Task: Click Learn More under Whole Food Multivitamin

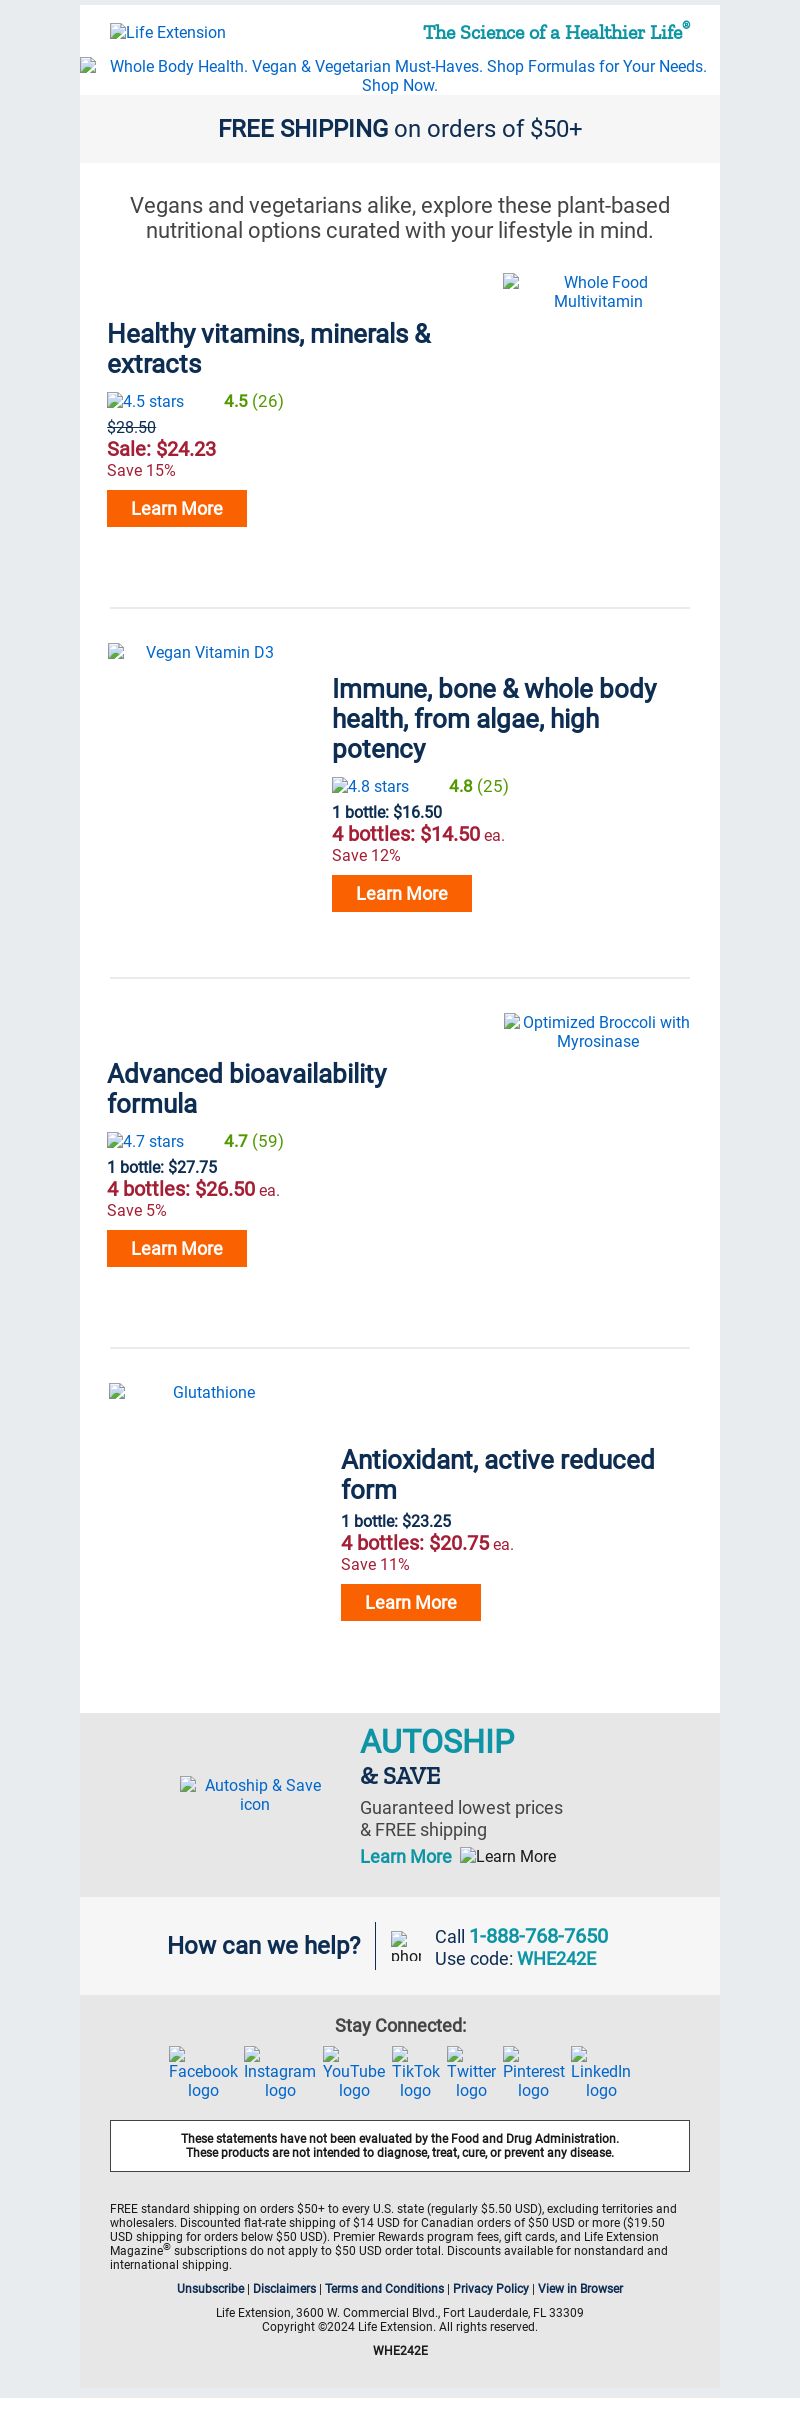Action: coord(177,508)
